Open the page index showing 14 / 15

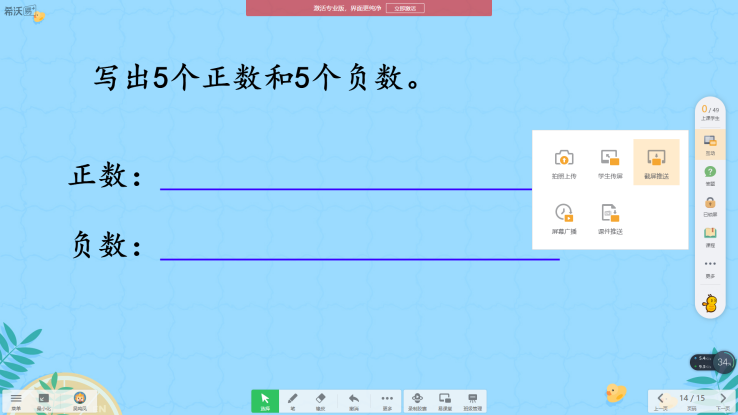pyautogui.click(x=692, y=401)
